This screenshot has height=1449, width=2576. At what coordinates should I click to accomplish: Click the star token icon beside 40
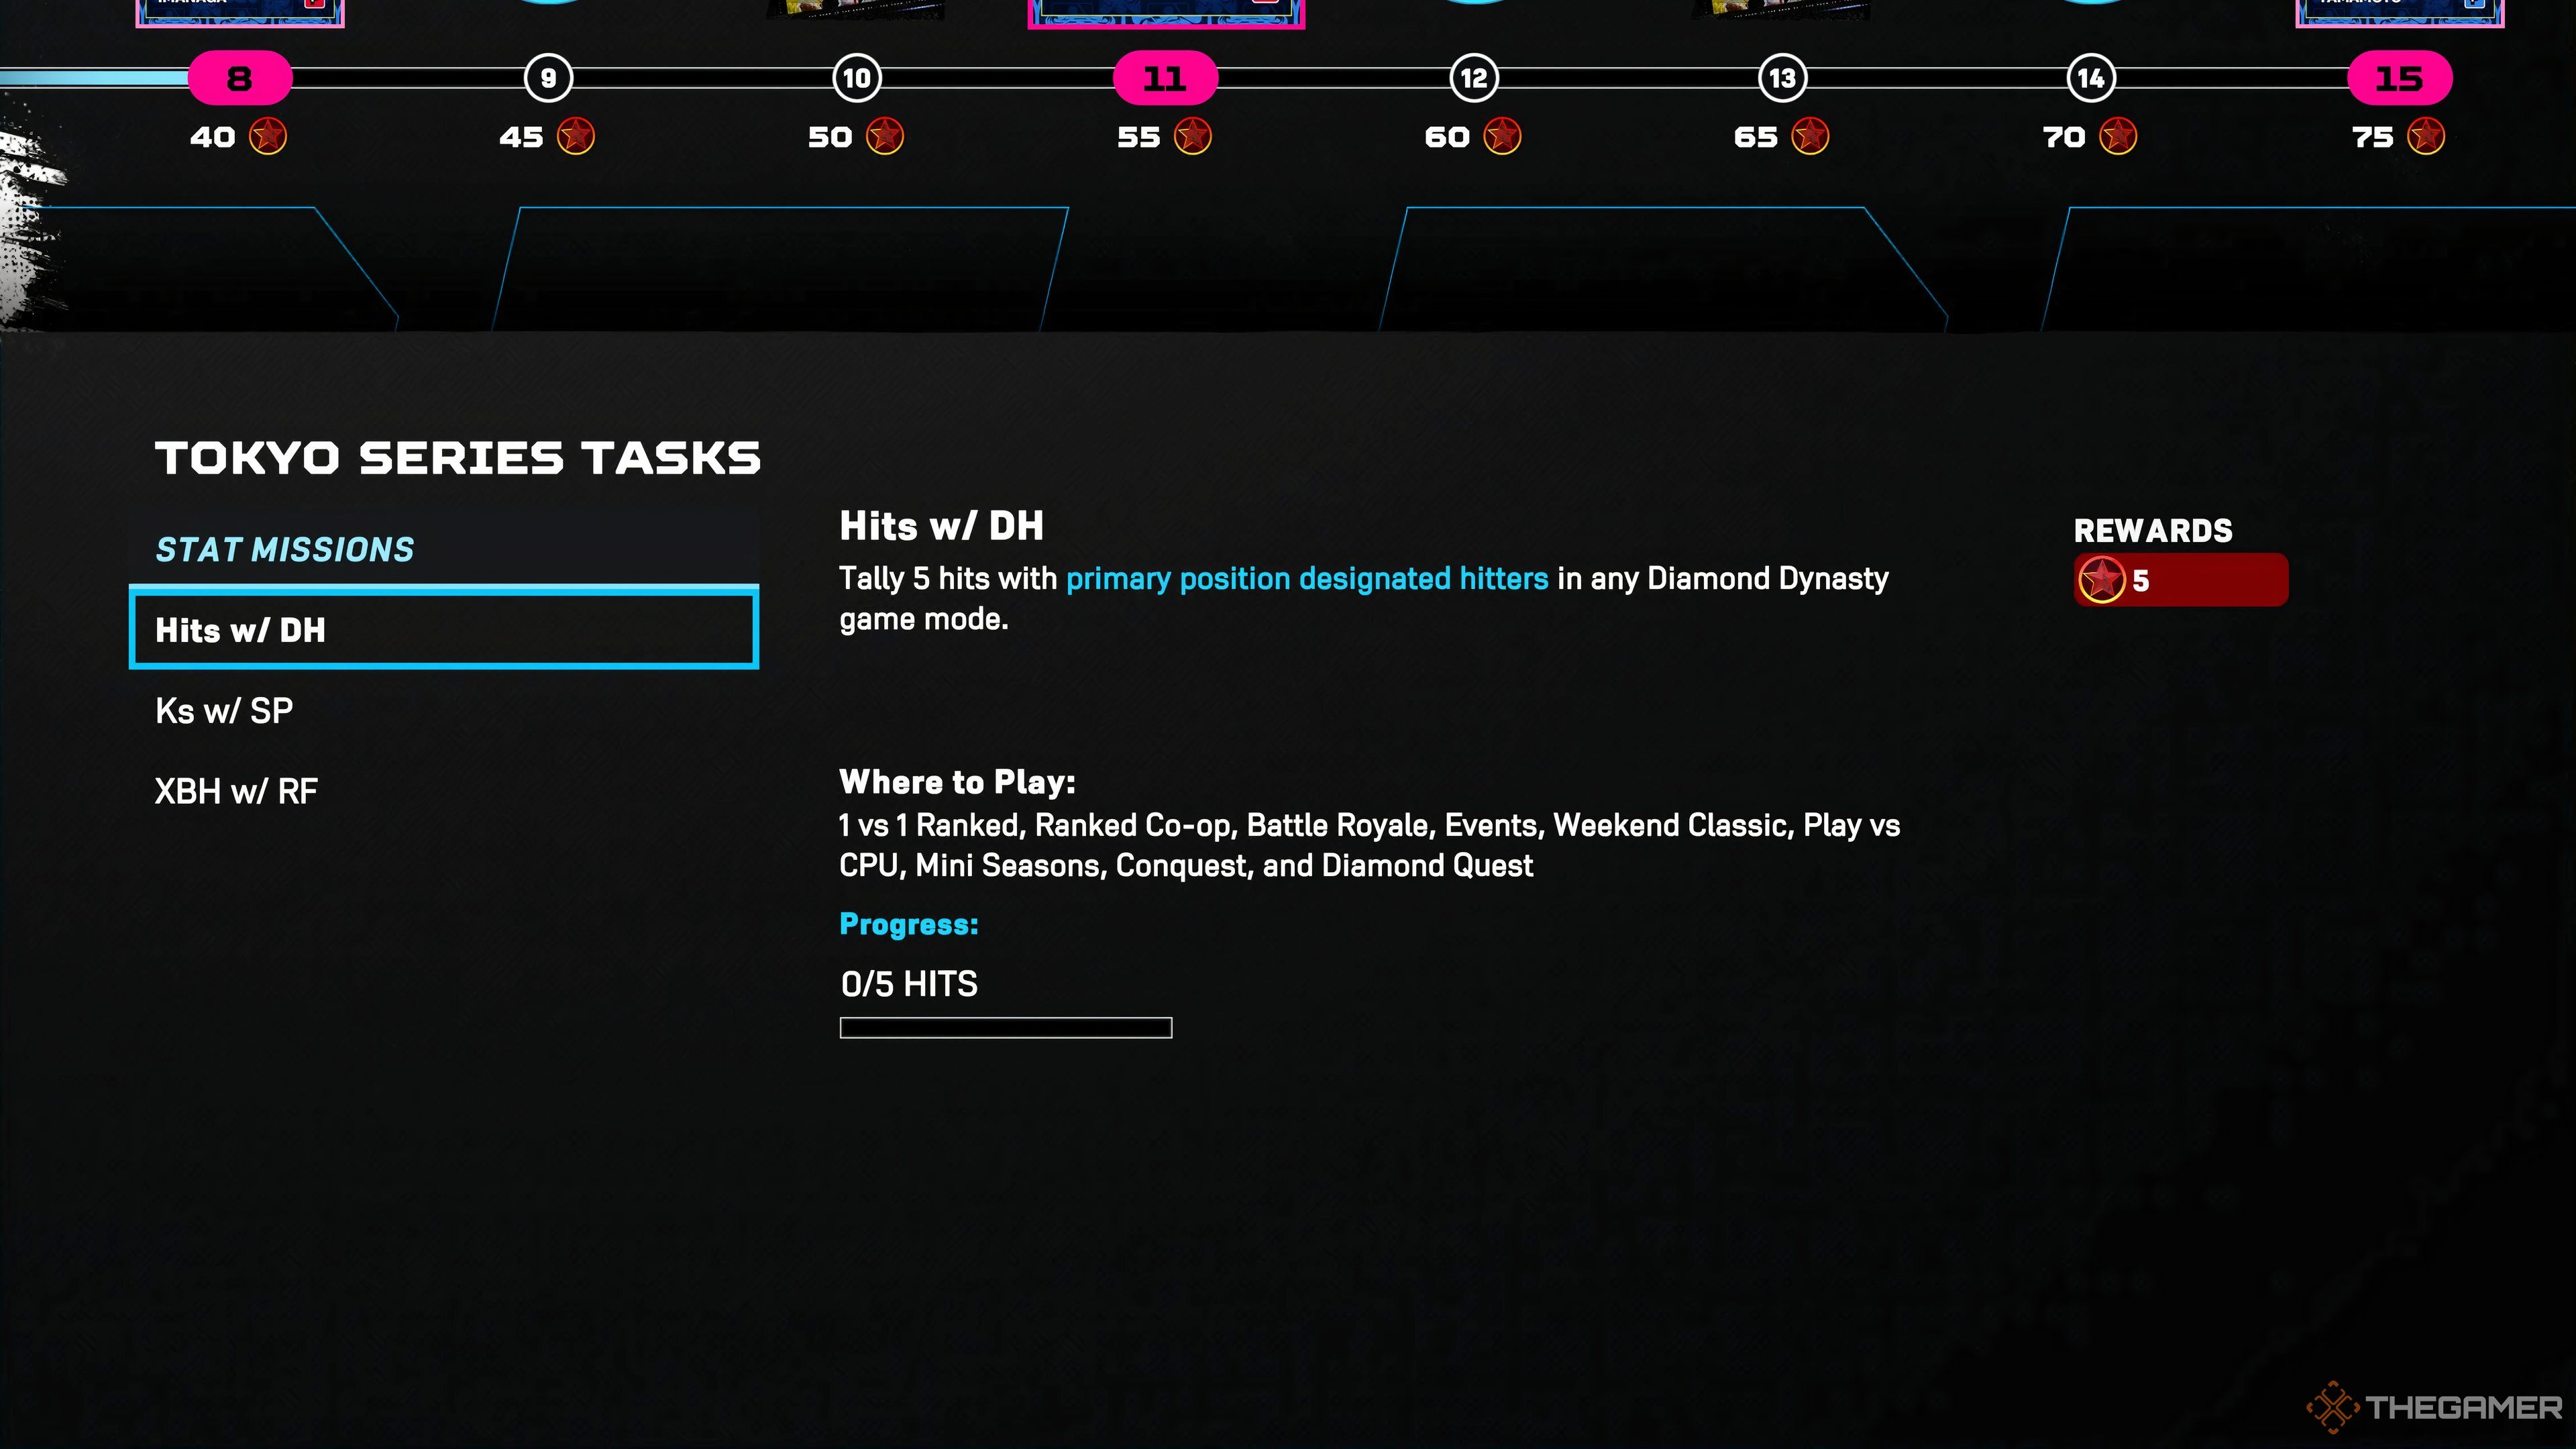[x=267, y=136]
